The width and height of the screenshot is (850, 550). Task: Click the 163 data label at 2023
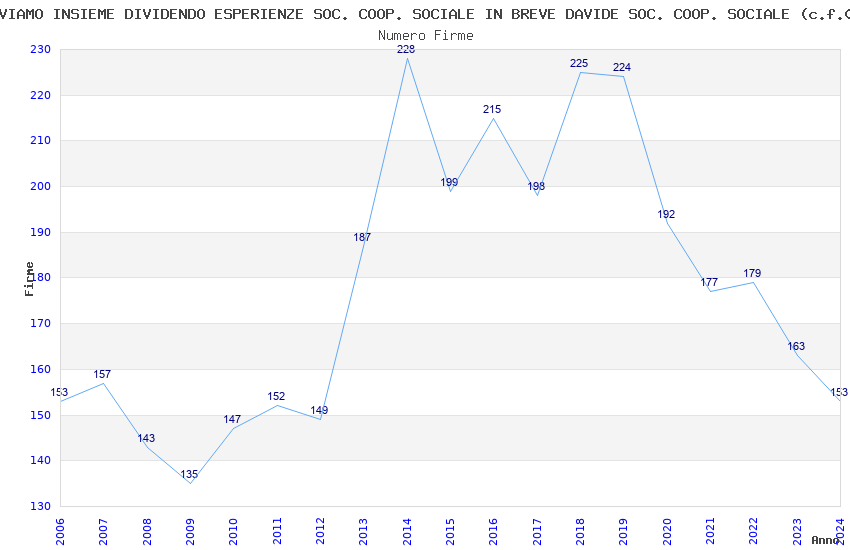click(796, 346)
